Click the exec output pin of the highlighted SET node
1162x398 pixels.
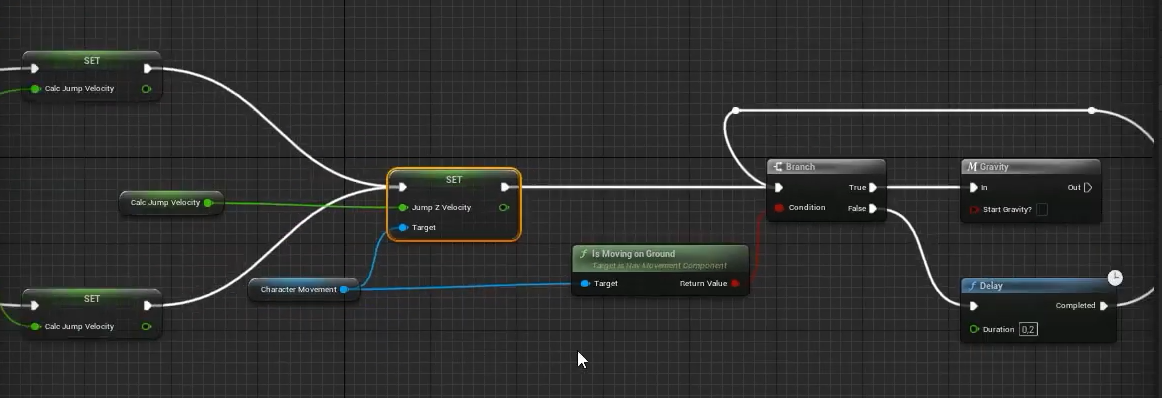[505, 188]
